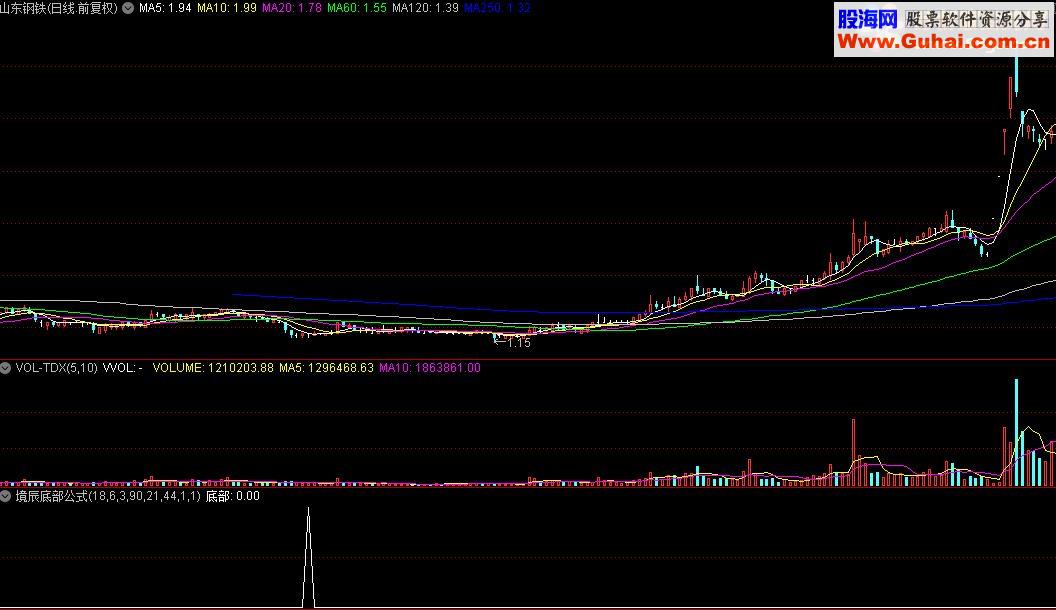
Task: Select the MA10: 1.99 label
Action: [226, 8]
